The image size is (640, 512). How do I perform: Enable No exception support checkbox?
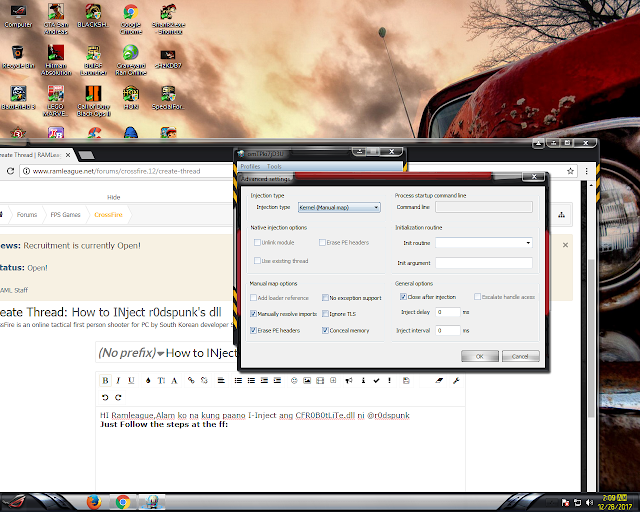pos(325,298)
